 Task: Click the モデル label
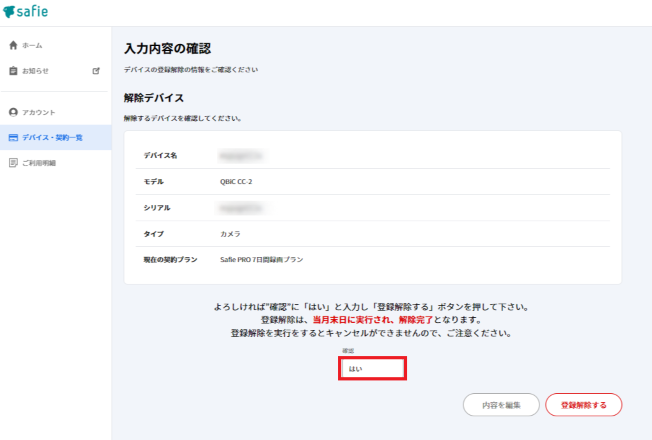[x=153, y=182]
